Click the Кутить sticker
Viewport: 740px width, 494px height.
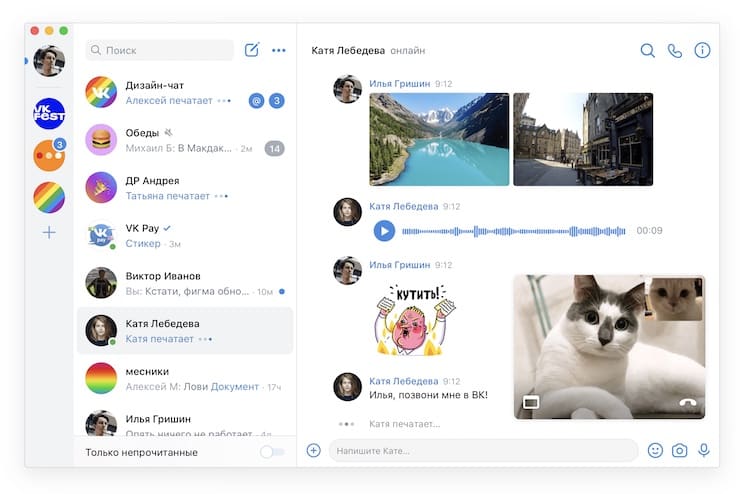tap(415, 320)
